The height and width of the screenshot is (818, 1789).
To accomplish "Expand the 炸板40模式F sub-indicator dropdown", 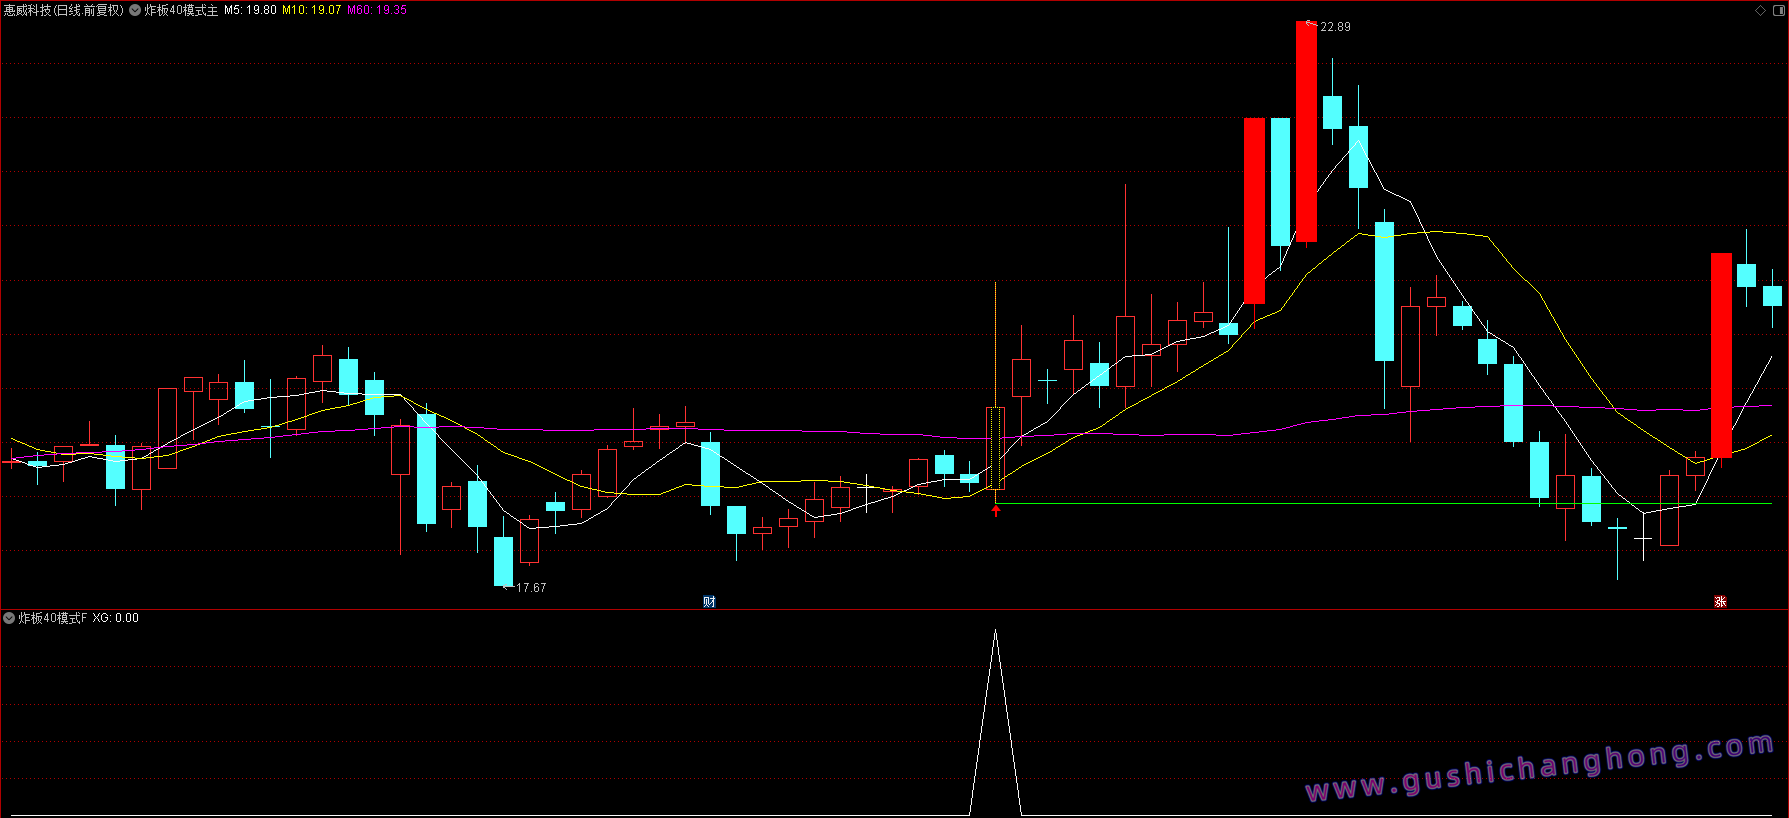I will (9, 618).
